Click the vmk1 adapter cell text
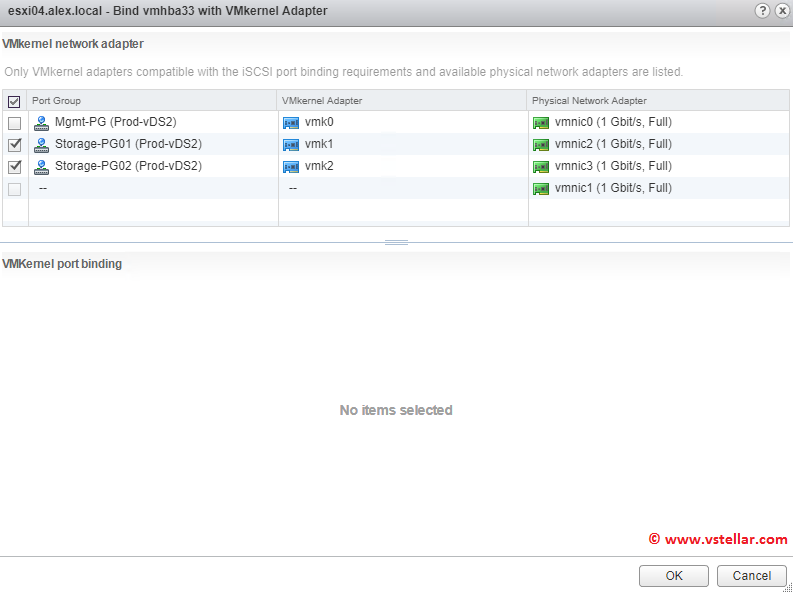The width and height of the screenshot is (793, 594). (x=319, y=144)
